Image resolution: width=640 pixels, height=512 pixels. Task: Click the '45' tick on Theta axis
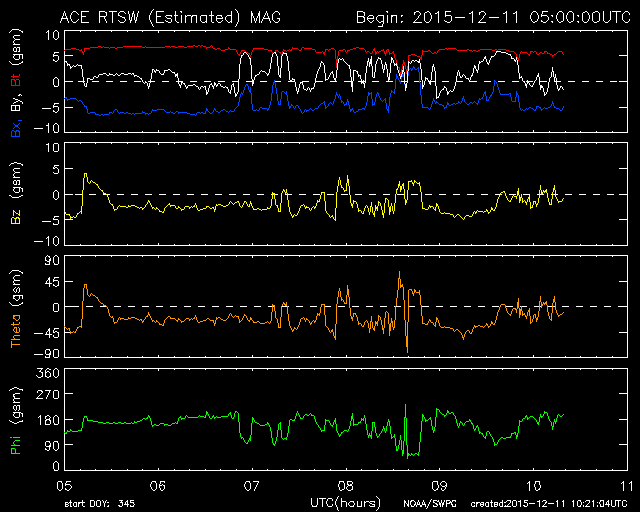52,282
